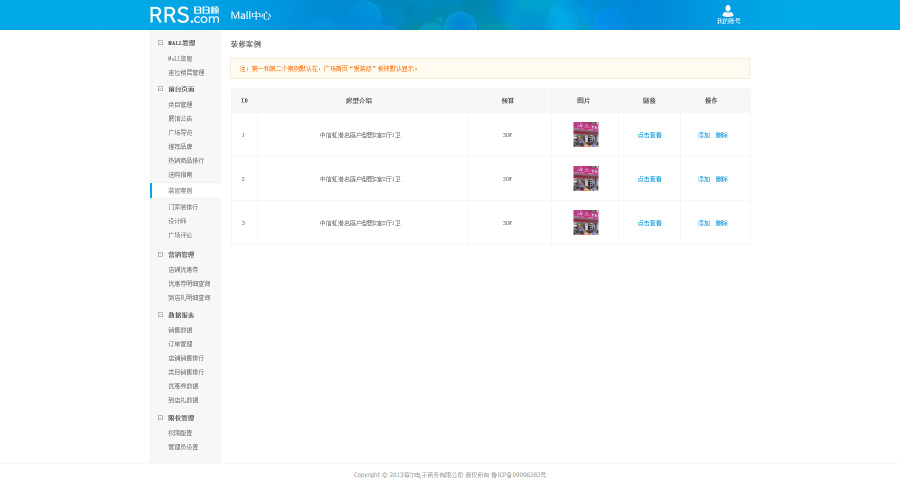The height and width of the screenshot is (498, 900).
Task: Open 类目销售排行 in the sidebar
Action: point(186,372)
